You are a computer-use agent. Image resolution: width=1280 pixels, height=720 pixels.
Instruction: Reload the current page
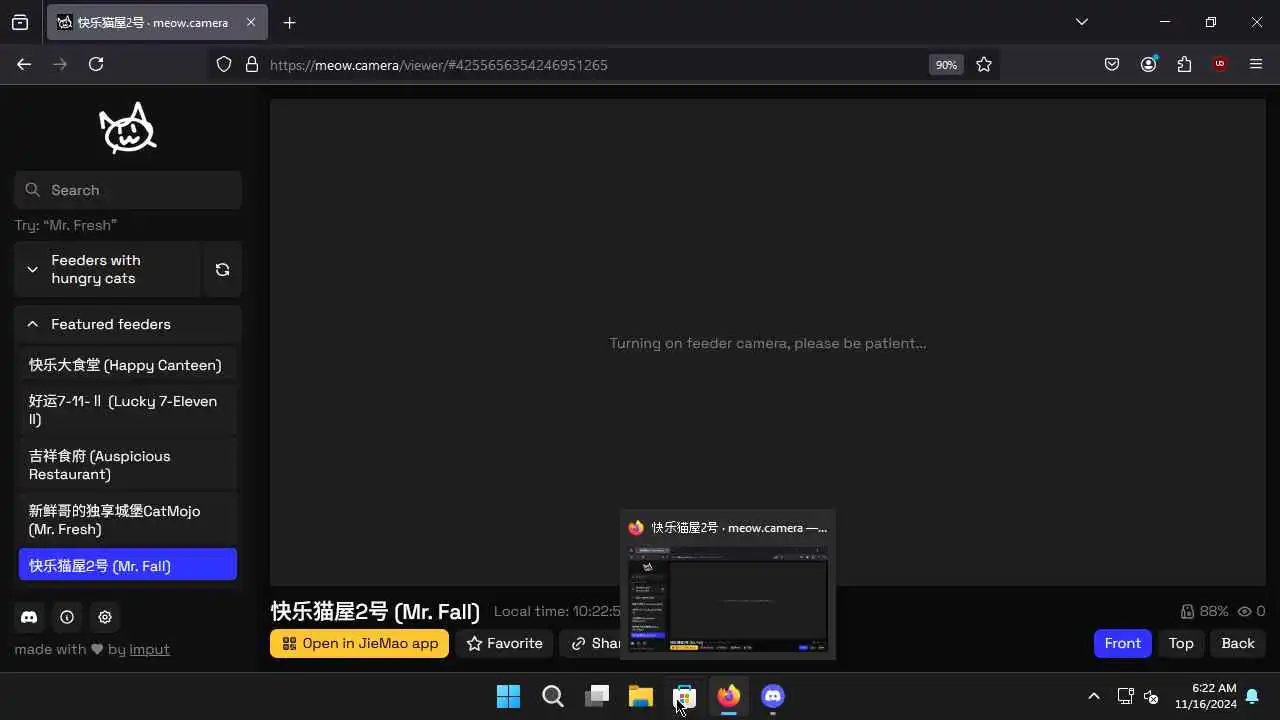coord(96,64)
